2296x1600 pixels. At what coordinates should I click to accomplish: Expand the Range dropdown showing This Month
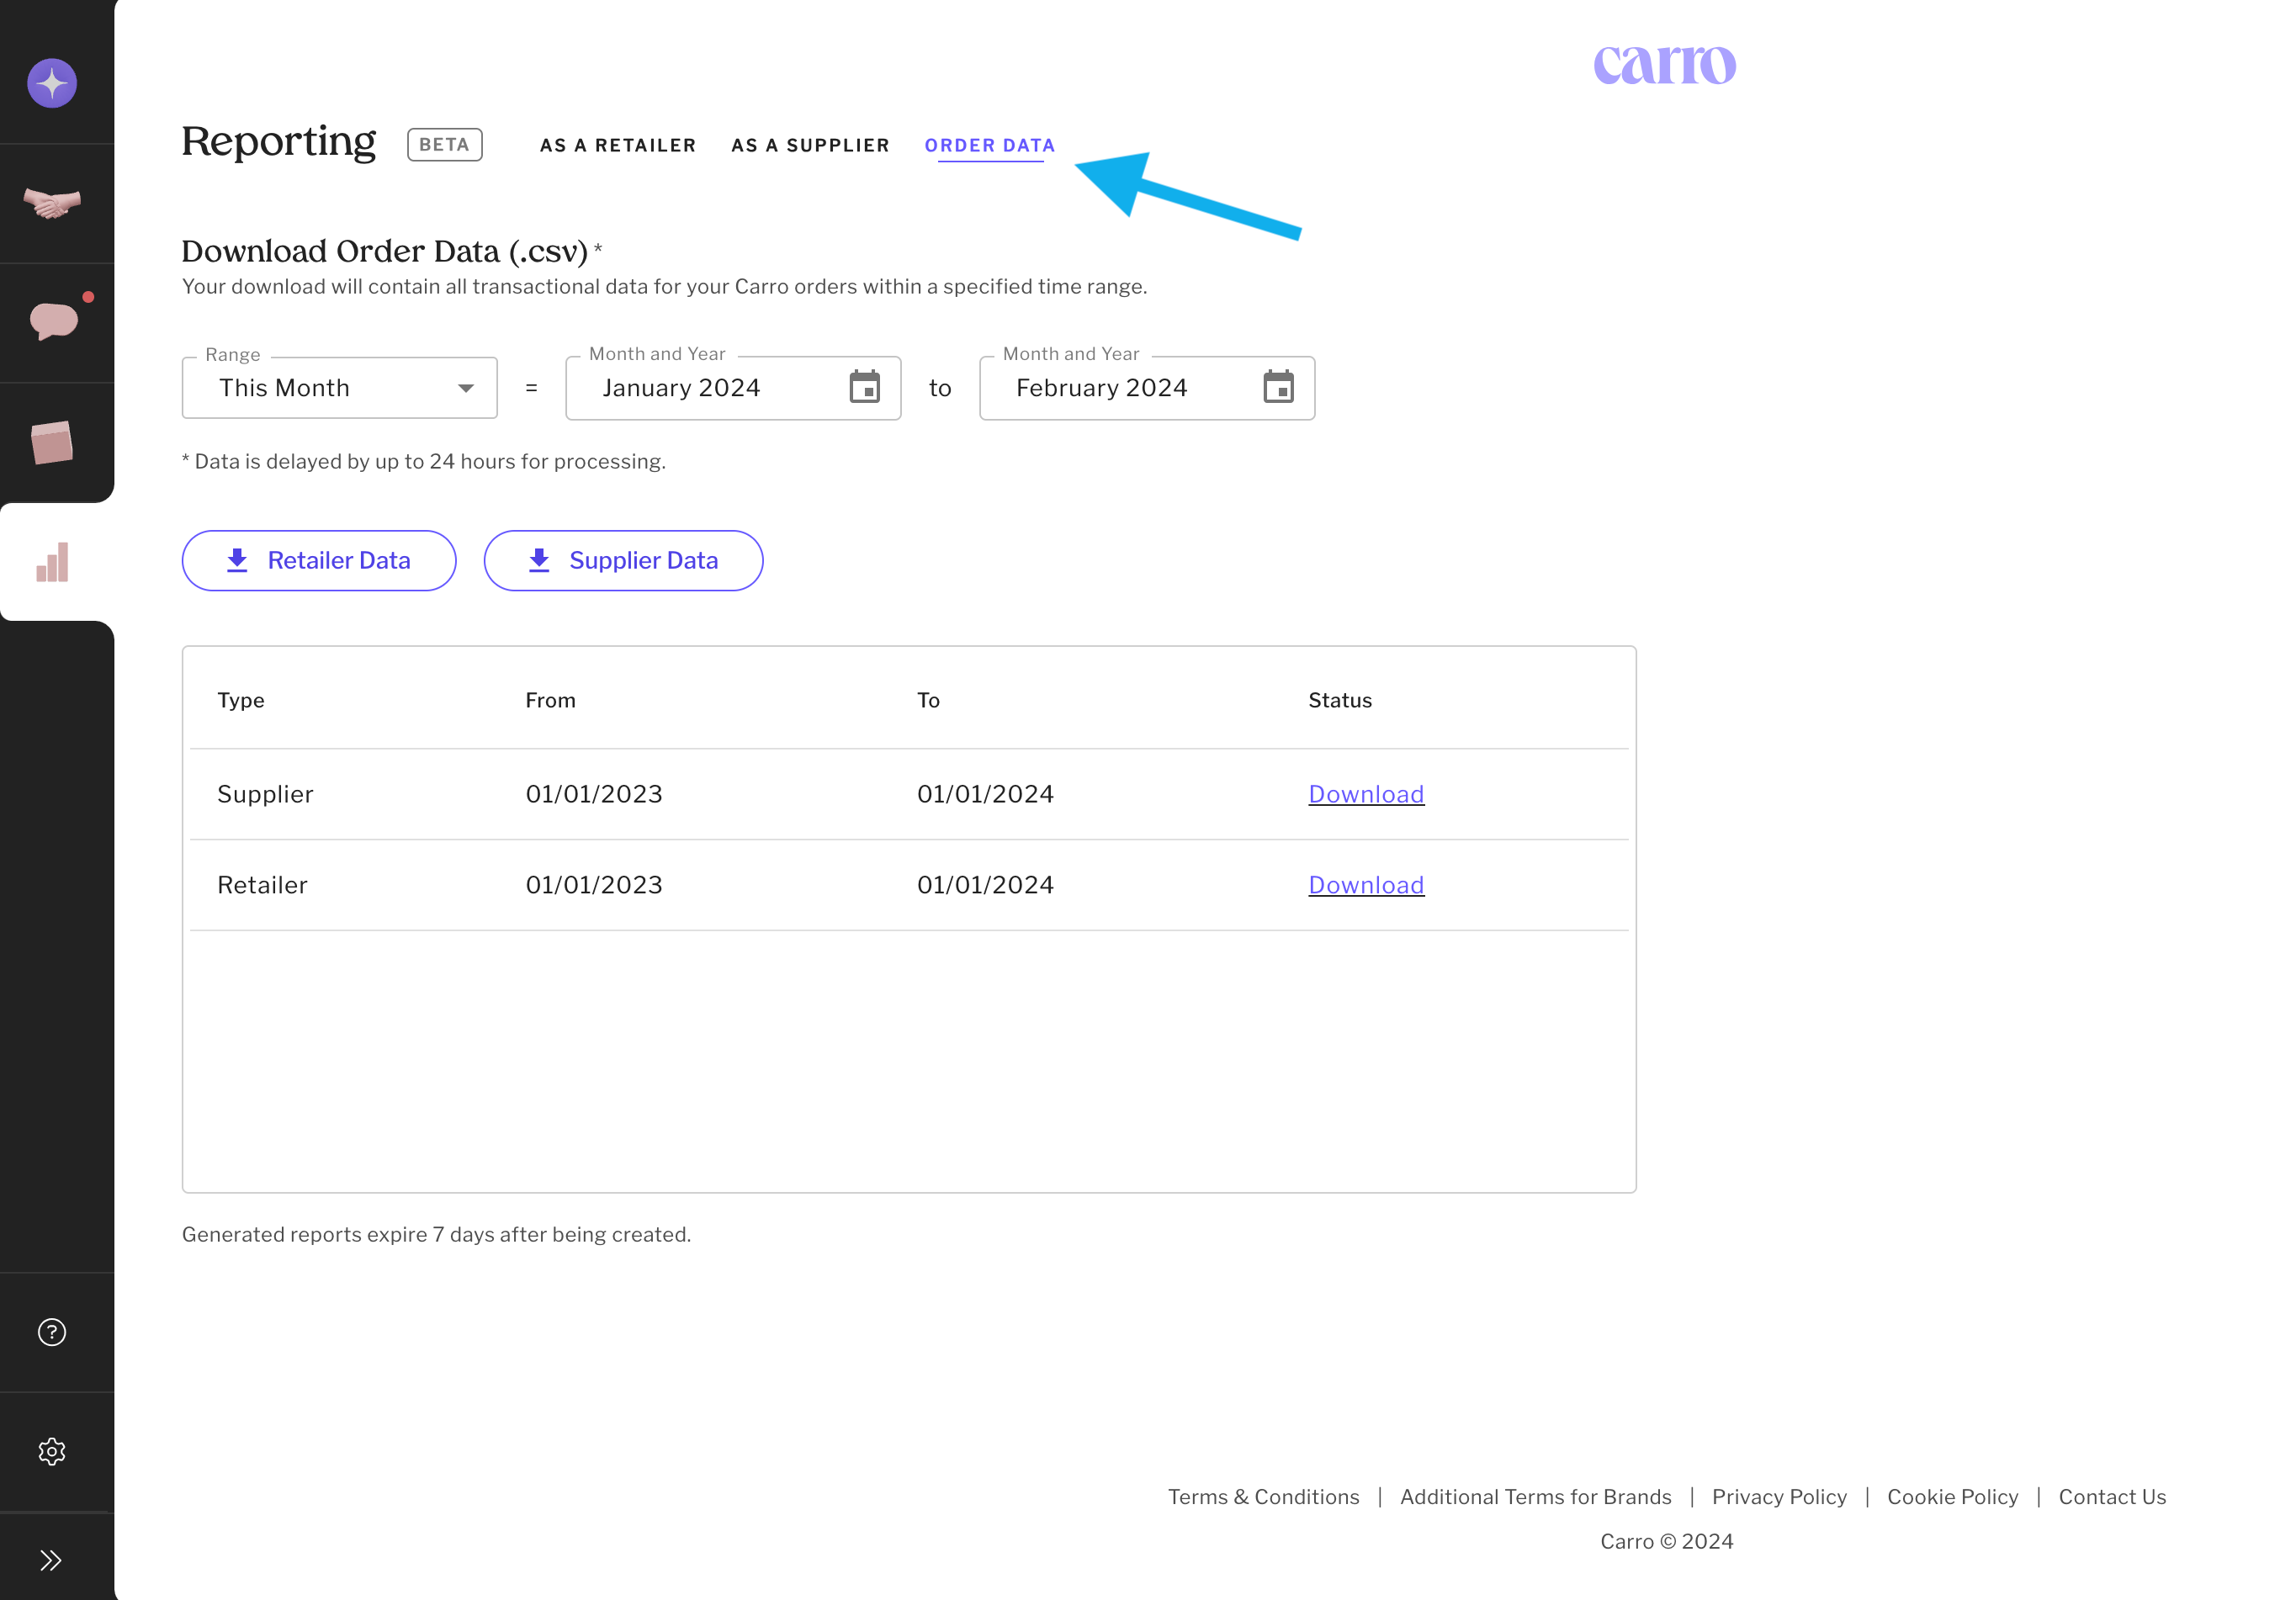[x=340, y=388]
